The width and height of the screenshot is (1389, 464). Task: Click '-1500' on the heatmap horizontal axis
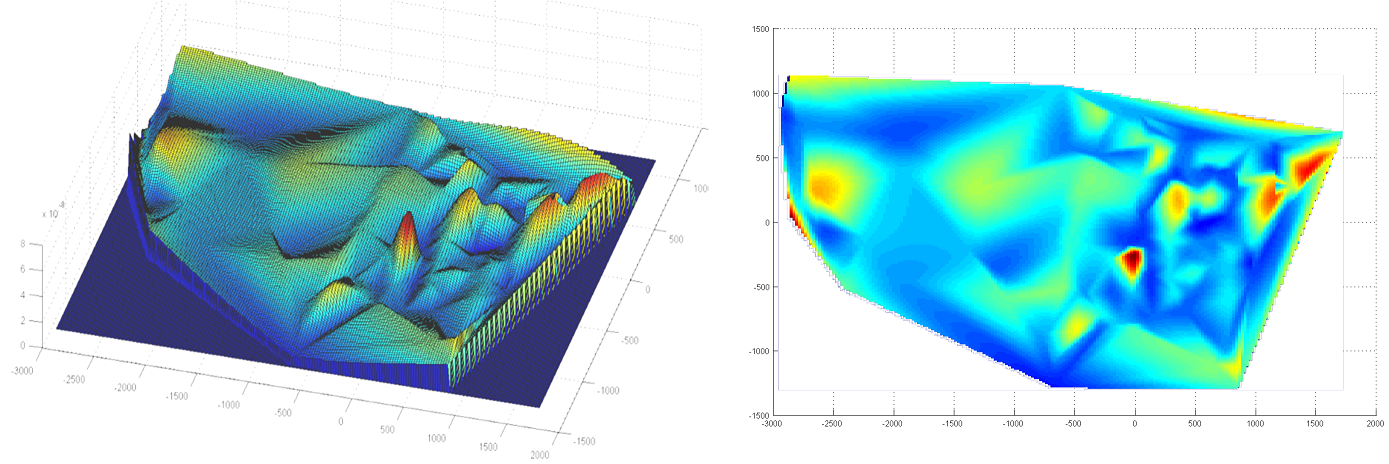(x=953, y=422)
